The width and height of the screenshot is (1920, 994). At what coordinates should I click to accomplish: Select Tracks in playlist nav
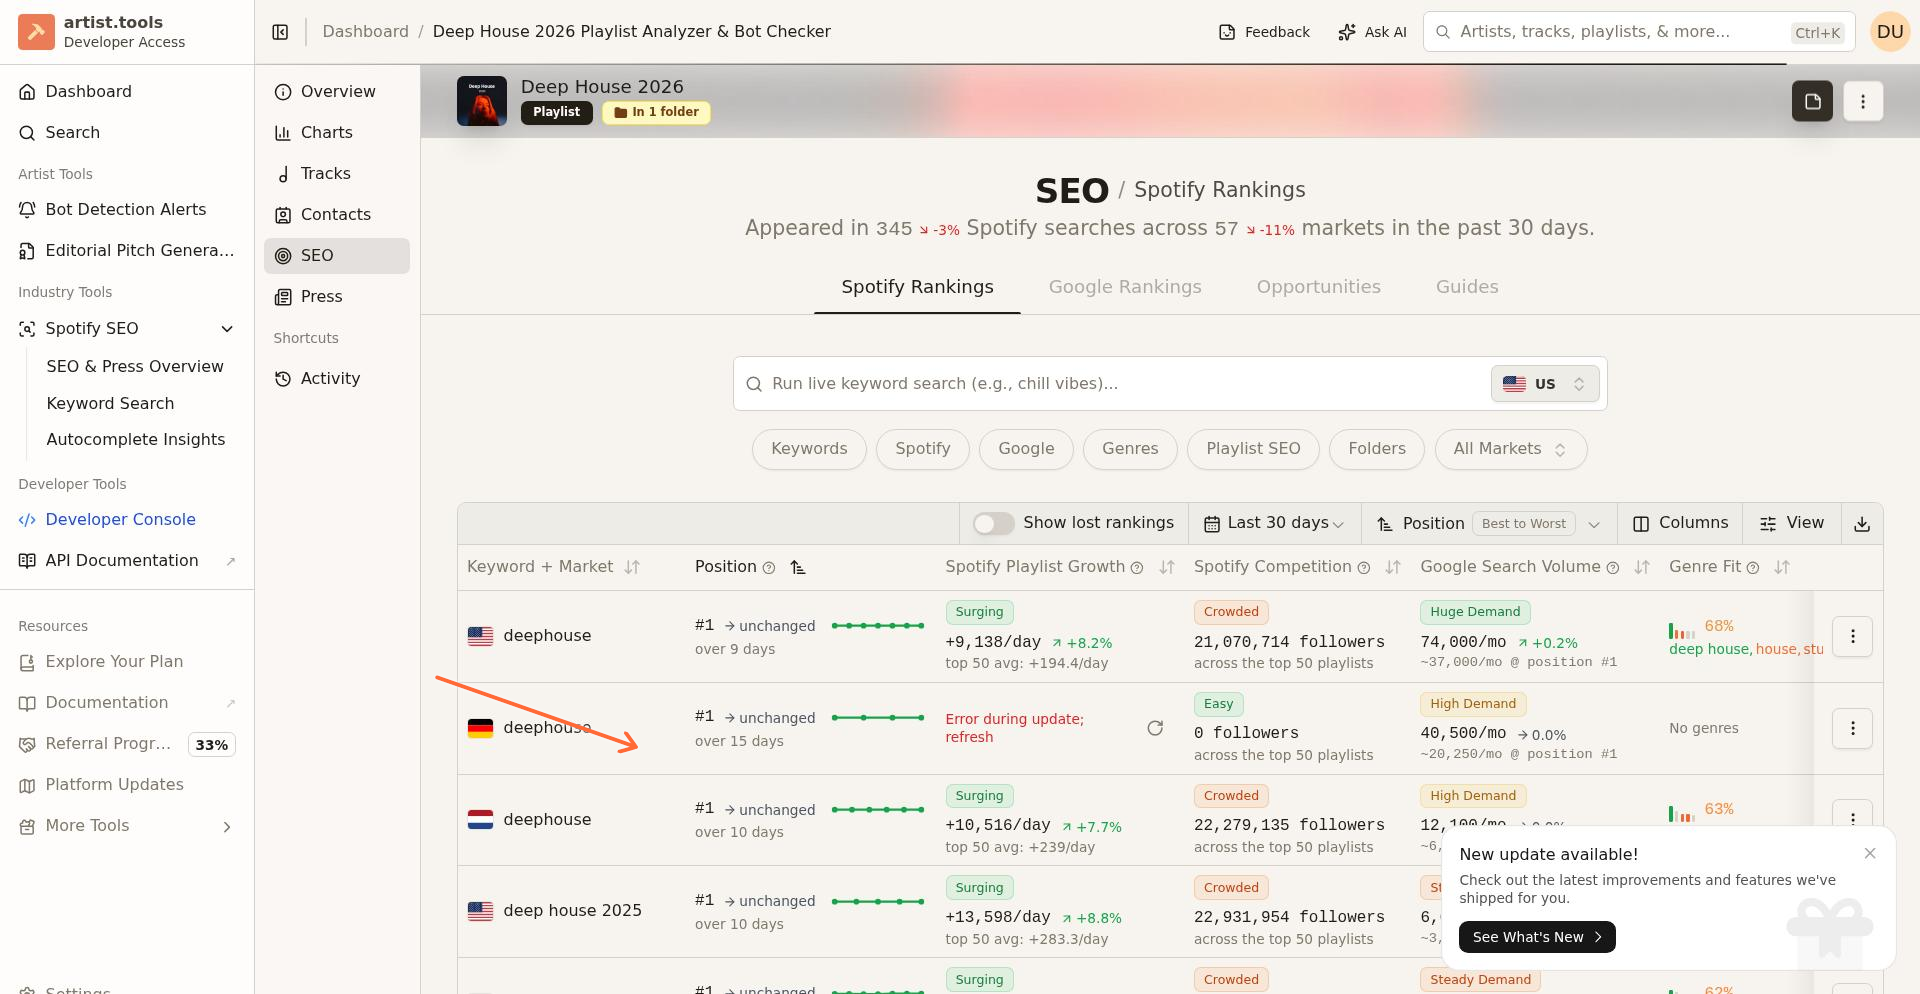[337, 173]
